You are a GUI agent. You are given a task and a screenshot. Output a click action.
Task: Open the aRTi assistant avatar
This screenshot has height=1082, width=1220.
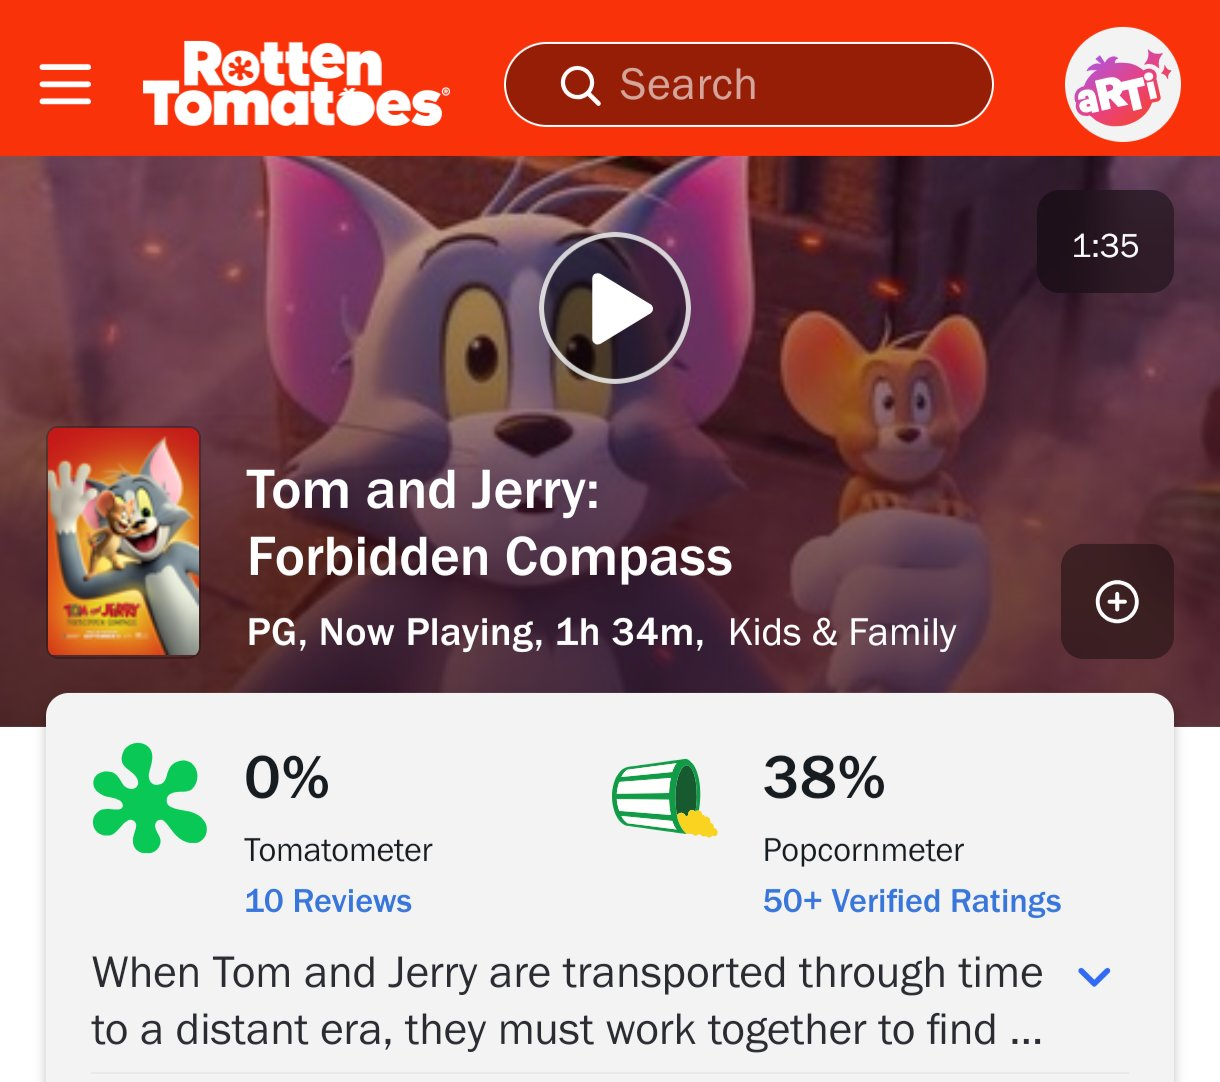[1122, 84]
